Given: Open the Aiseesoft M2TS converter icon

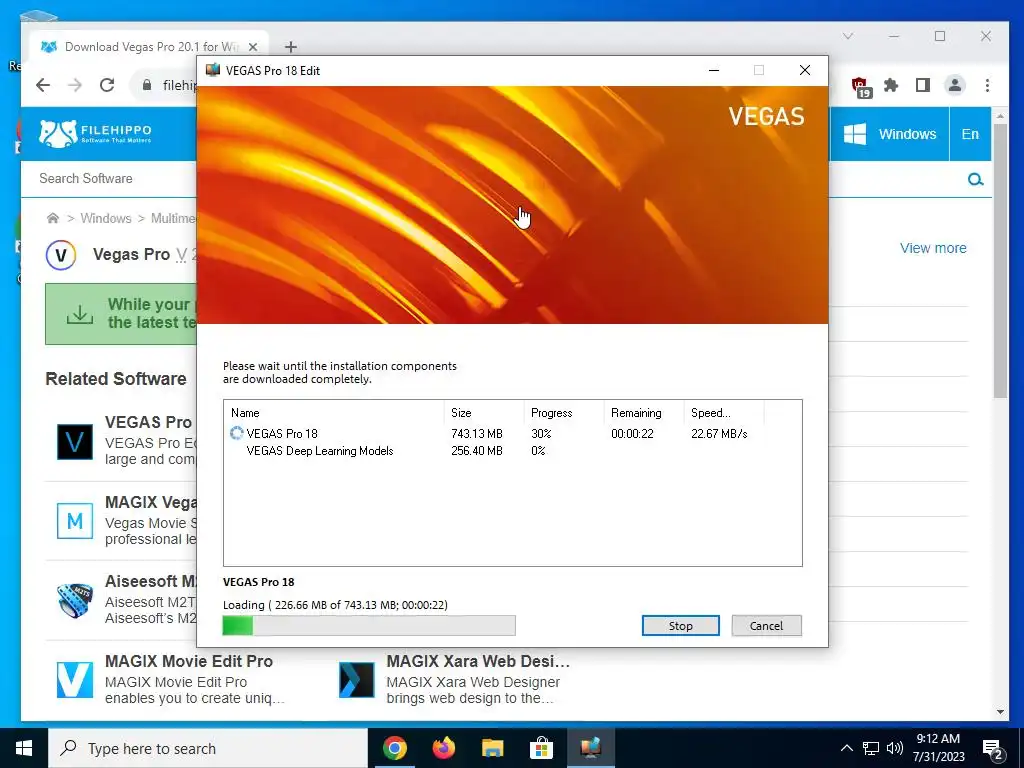Looking at the screenshot, I should [74, 600].
